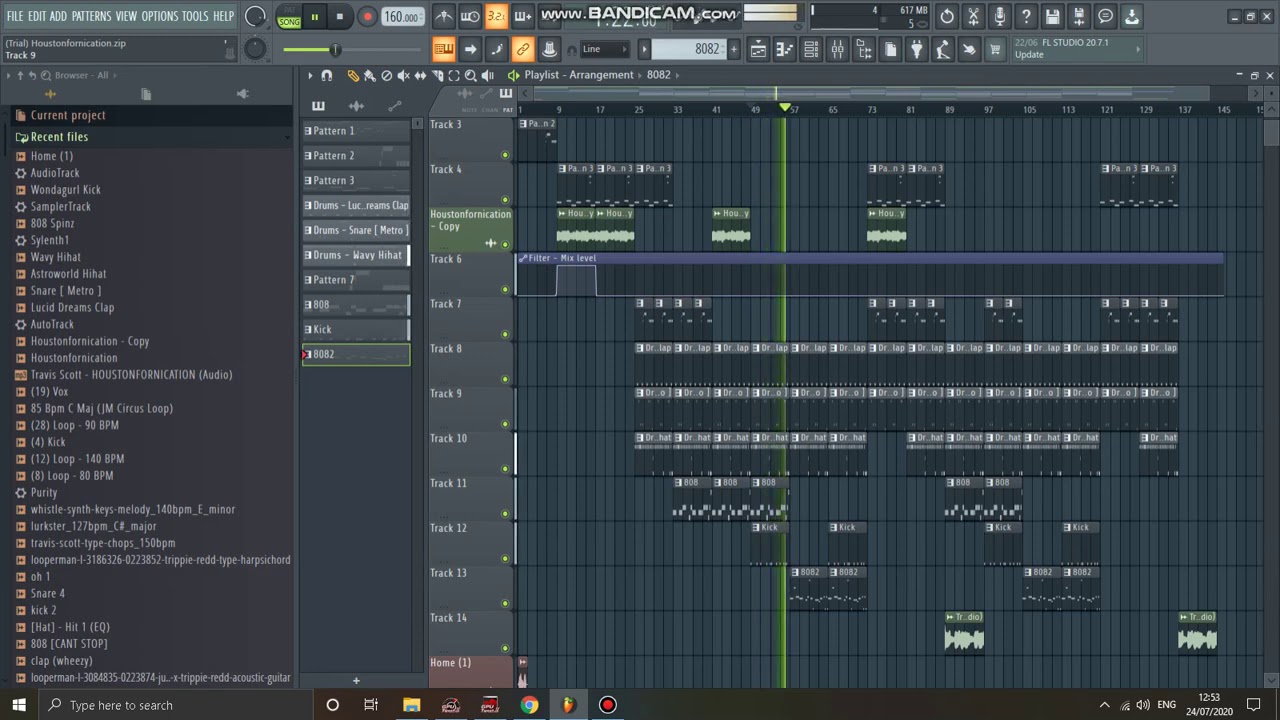Toggle the countdown before recording button

pos(496,16)
